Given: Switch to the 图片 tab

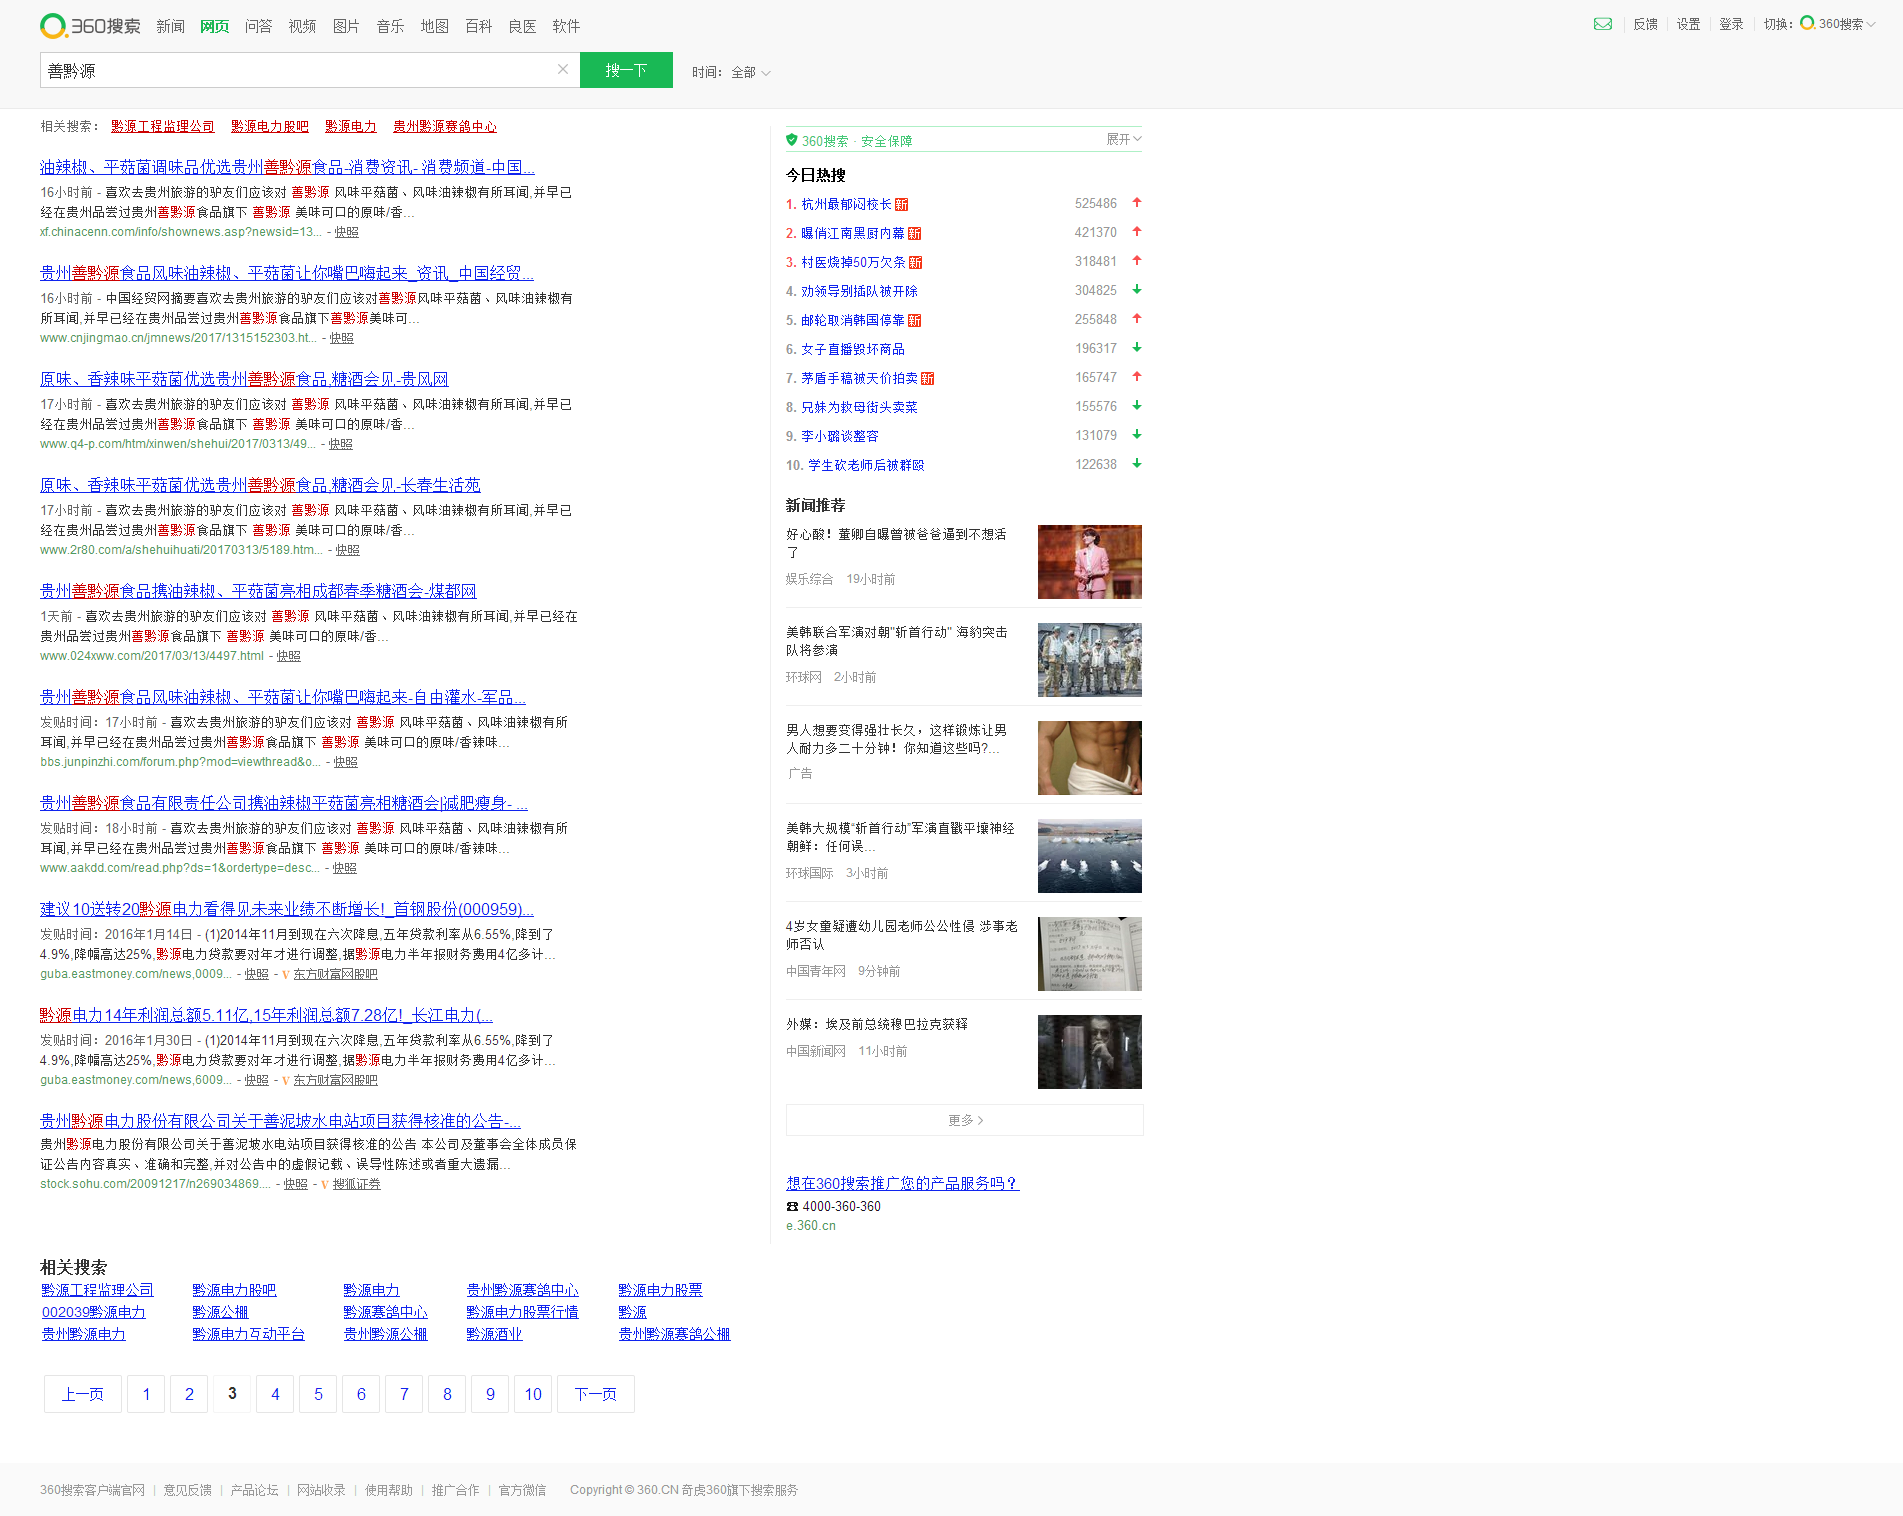Looking at the screenshot, I should coord(346,26).
